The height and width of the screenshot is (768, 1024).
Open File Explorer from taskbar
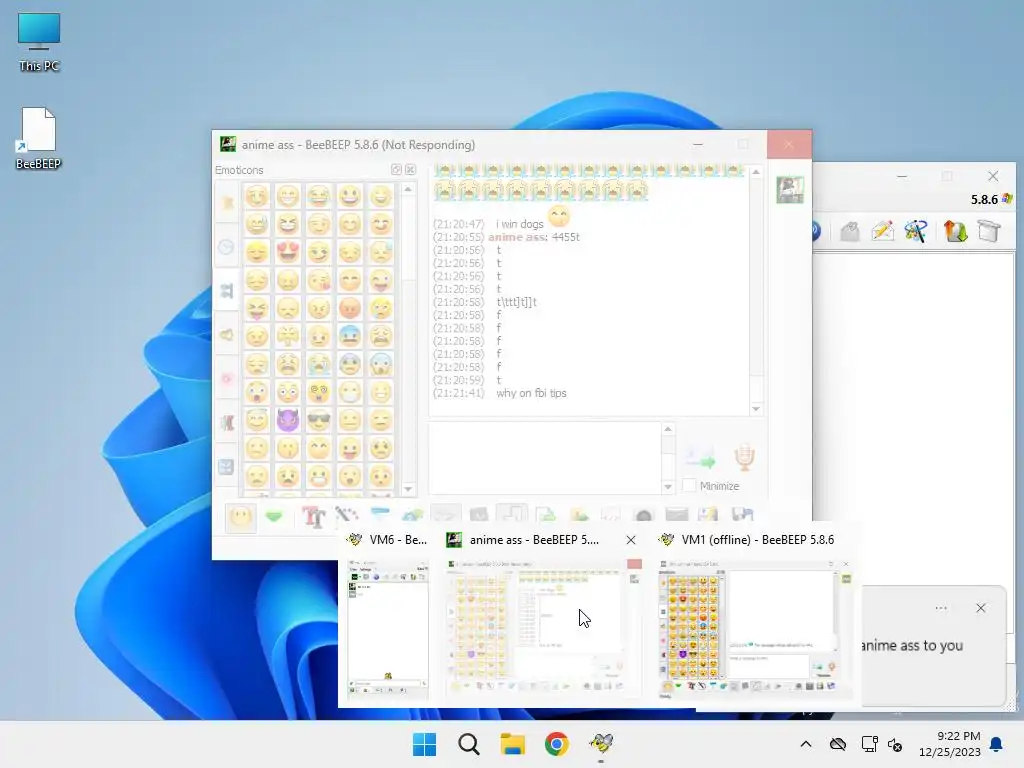coord(513,744)
